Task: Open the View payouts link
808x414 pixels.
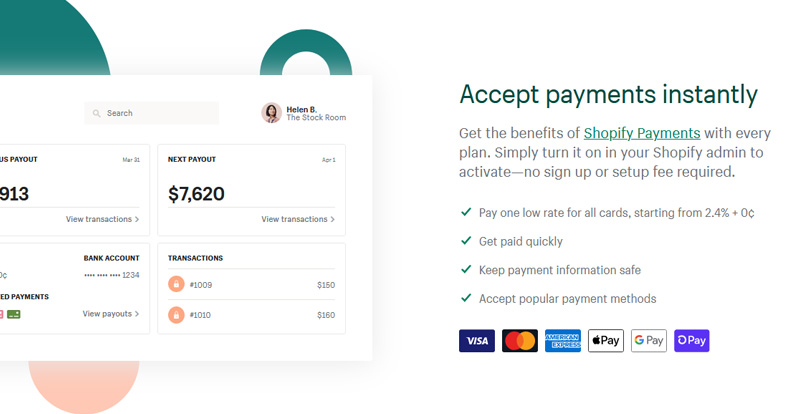Action: coord(111,314)
